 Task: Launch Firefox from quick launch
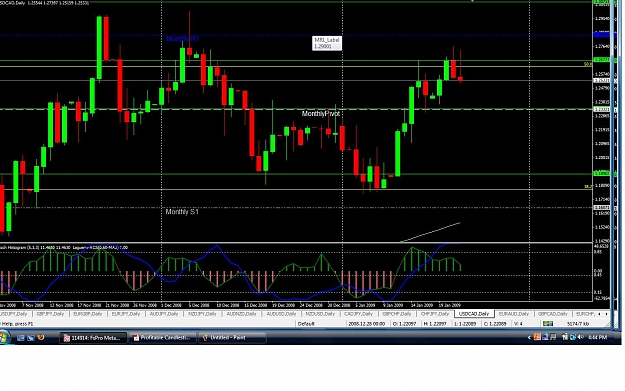[x=40, y=338]
